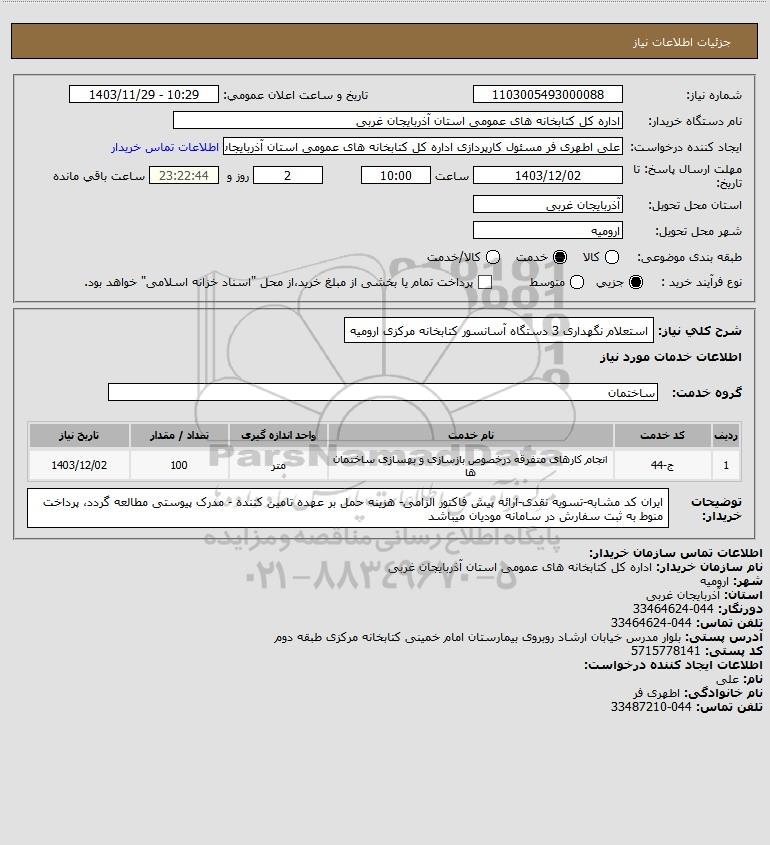Click the اطلاعات ایجاد کننده درخواست heading
This screenshot has width=770, height=845.
coord(674,665)
